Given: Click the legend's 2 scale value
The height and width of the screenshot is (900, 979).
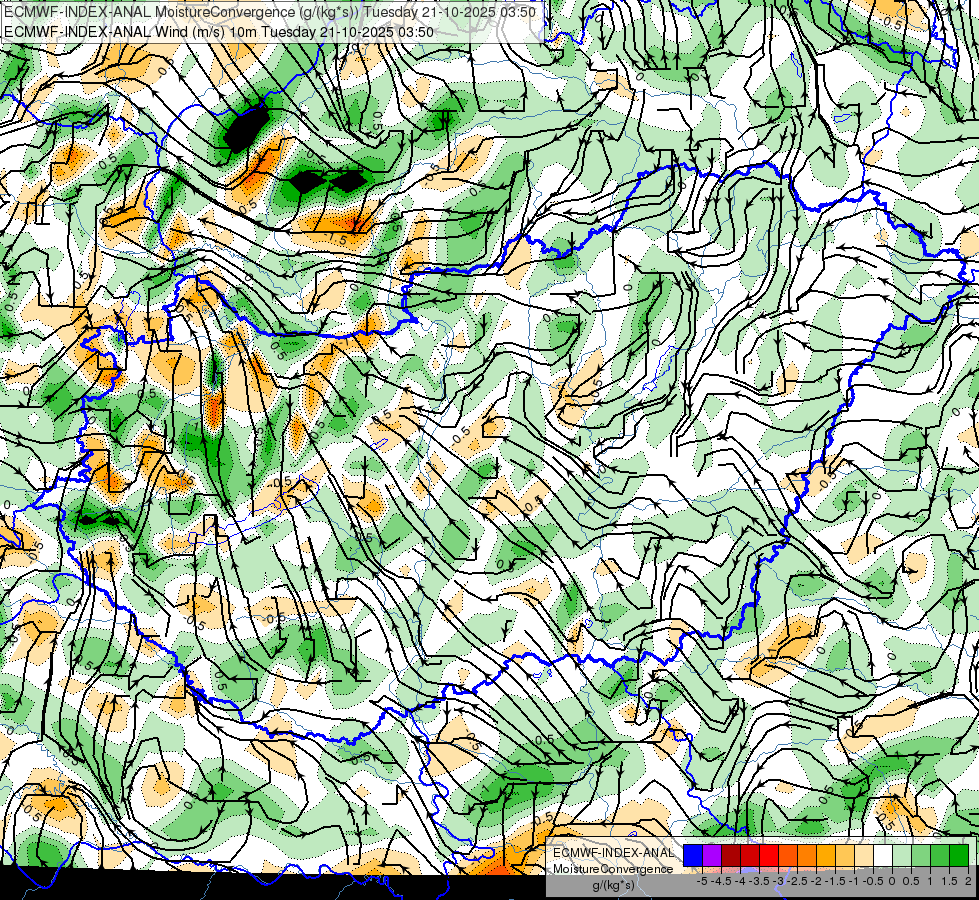Looking at the screenshot, I should 968,881.
